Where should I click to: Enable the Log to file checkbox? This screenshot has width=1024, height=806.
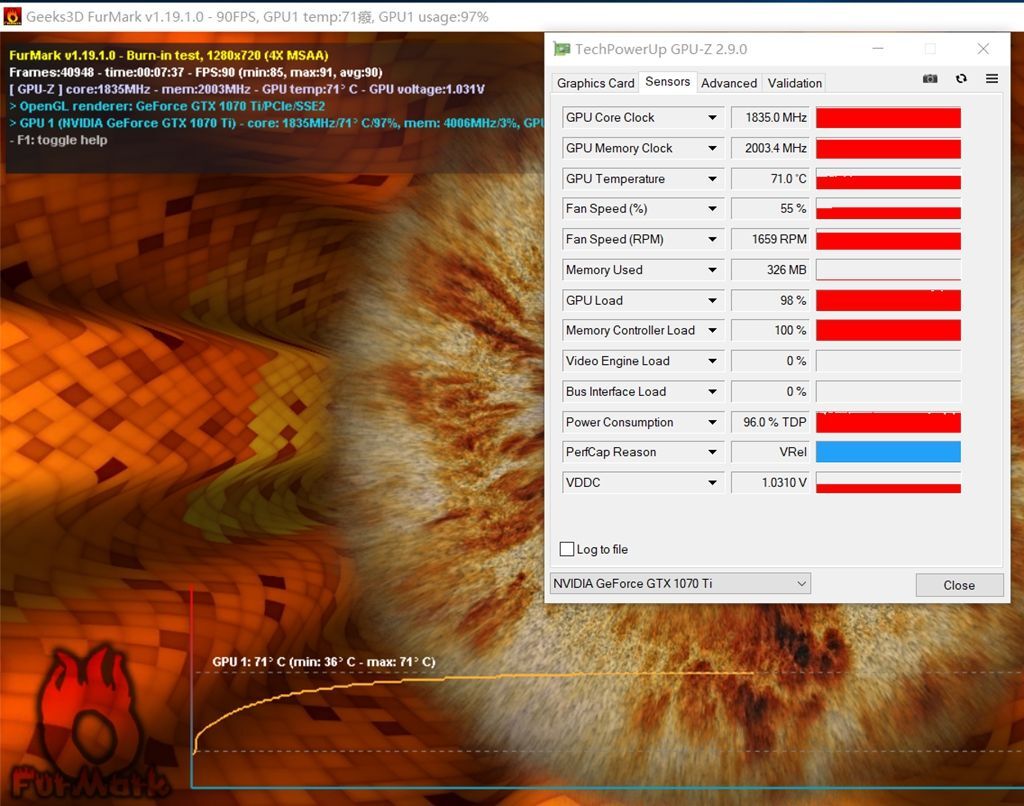[x=567, y=549]
